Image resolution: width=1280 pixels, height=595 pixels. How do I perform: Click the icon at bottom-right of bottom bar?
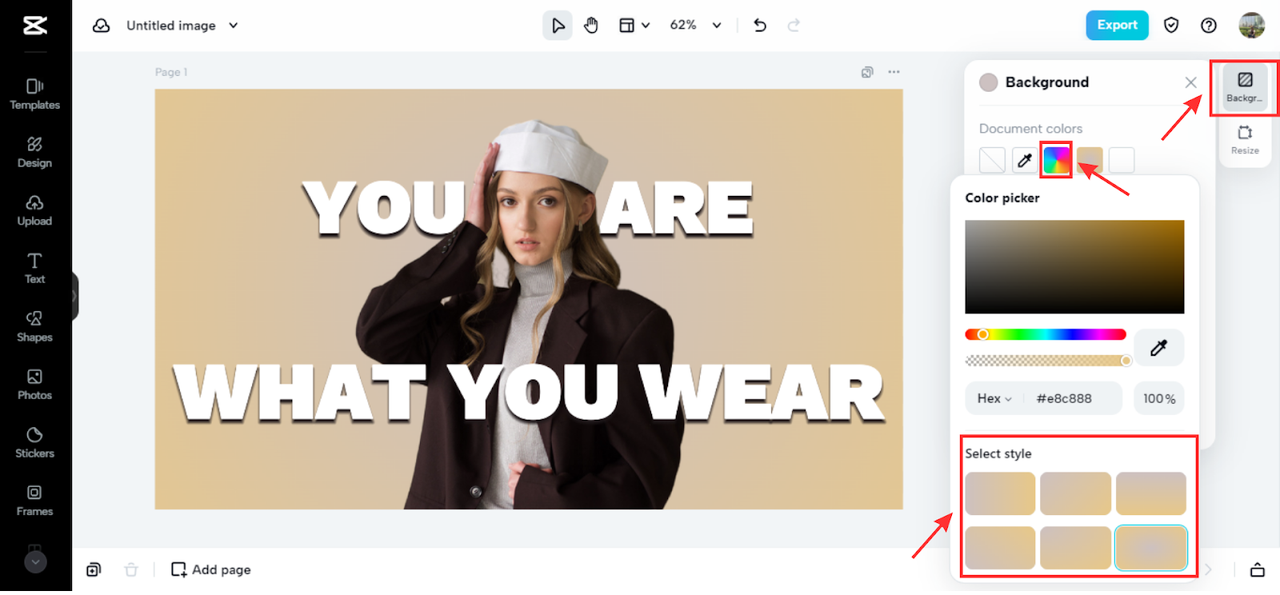[x=1257, y=569]
